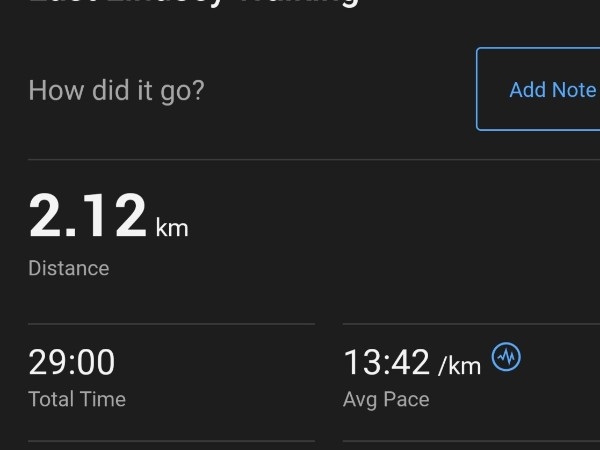Tap the cropped activity title at top
Viewport: 600px width, 450px height.
point(194,4)
